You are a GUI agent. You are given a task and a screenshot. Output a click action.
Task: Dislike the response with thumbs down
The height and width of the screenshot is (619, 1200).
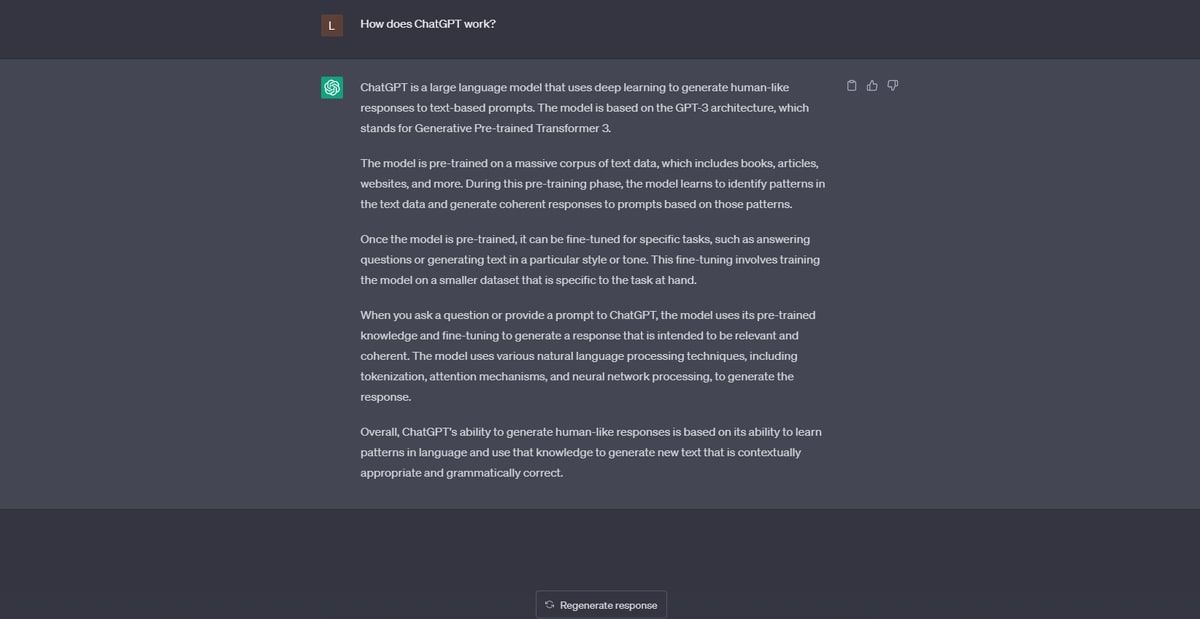[893, 86]
